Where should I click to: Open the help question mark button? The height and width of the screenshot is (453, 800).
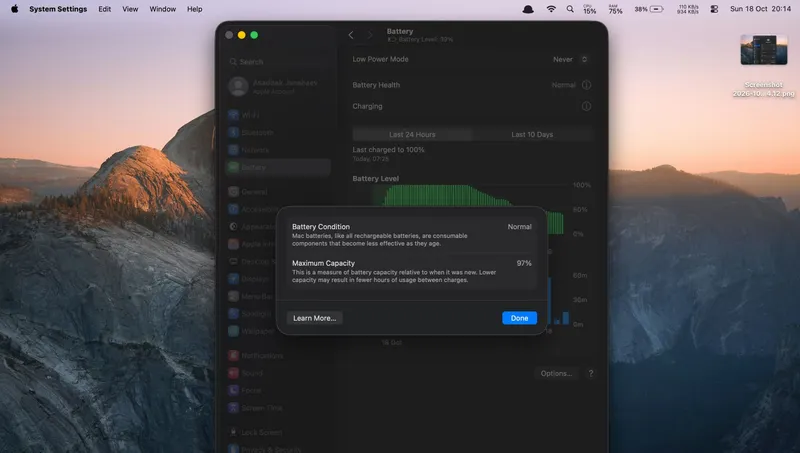coord(591,373)
